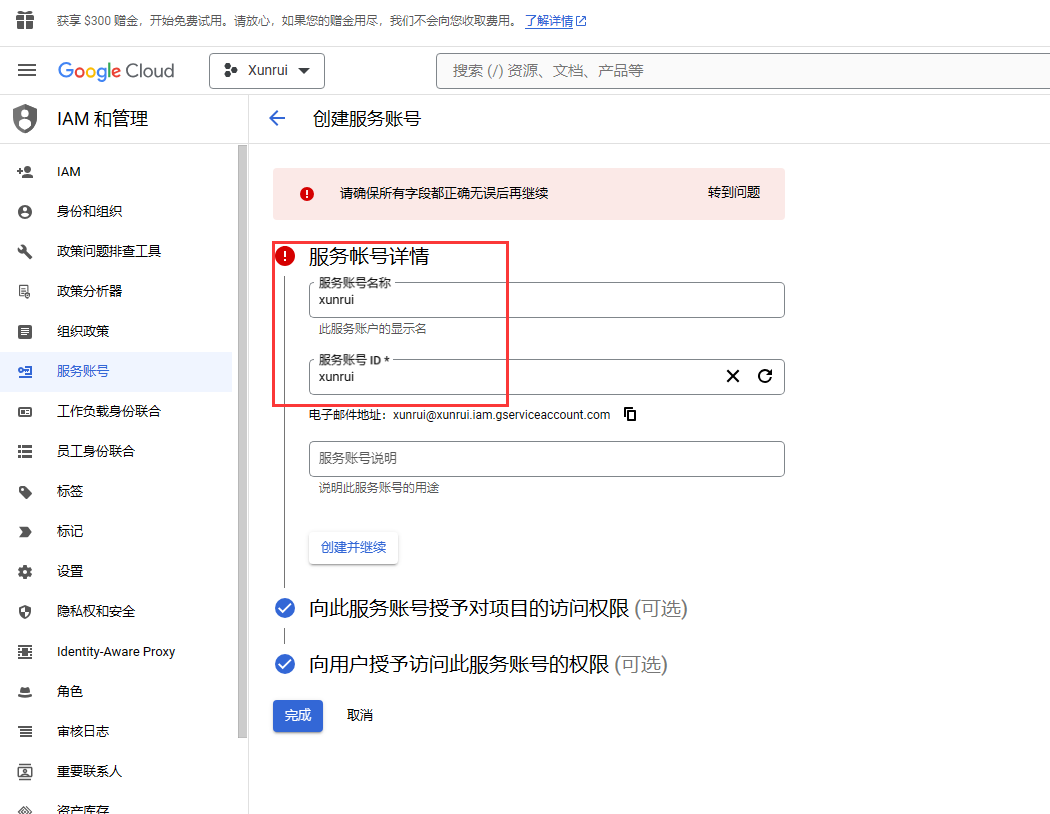
Task: Expand the 向此服务账号授予对项目的访问权限 step
Action: click(498, 608)
